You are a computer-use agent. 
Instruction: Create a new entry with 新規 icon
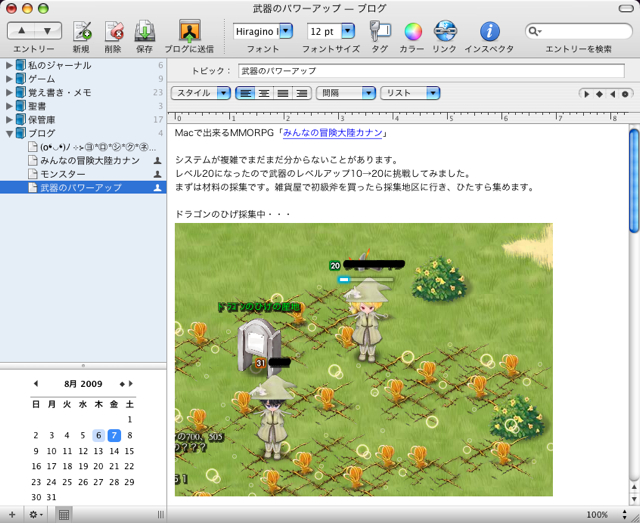pos(82,31)
